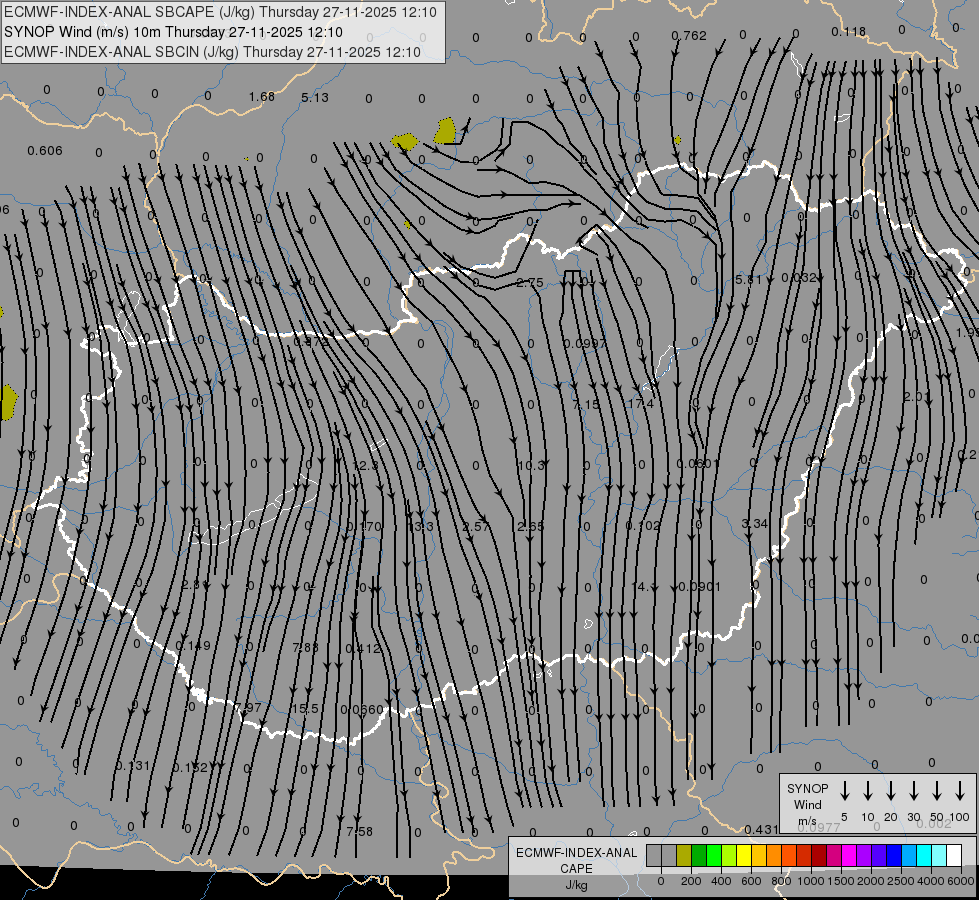This screenshot has width=979, height=900.
Task: Click the 'SYNOP Wind m/s' legend label
Action: 807,804
